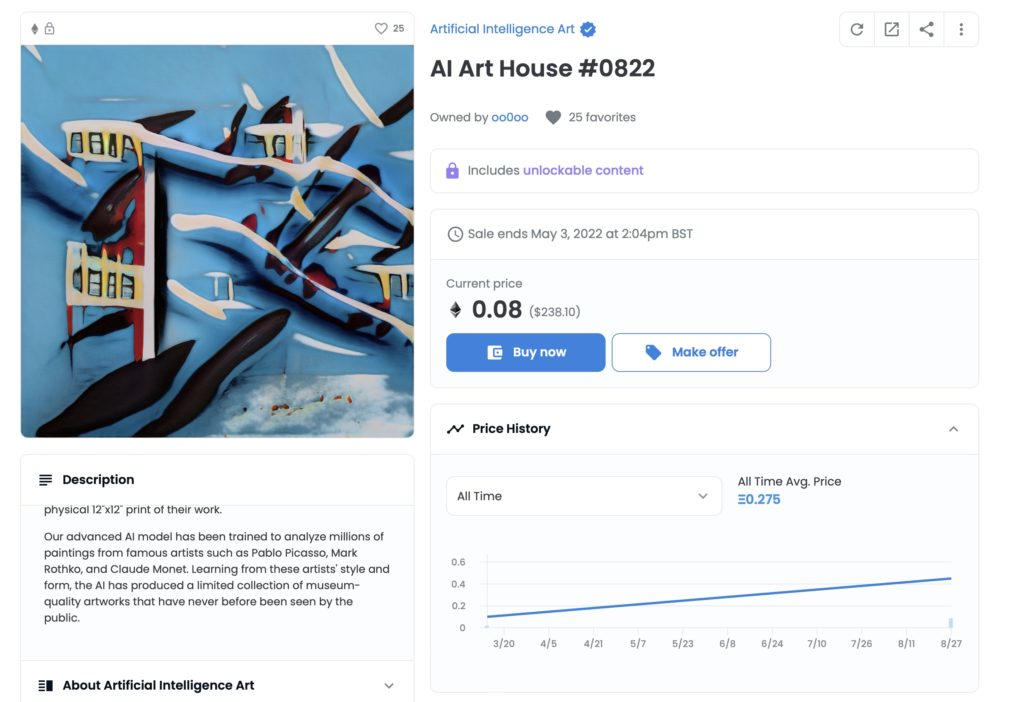Image resolution: width=1024 pixels, height=702 pixels.
Task: Click the Buy now button
Action: point(525,352)
